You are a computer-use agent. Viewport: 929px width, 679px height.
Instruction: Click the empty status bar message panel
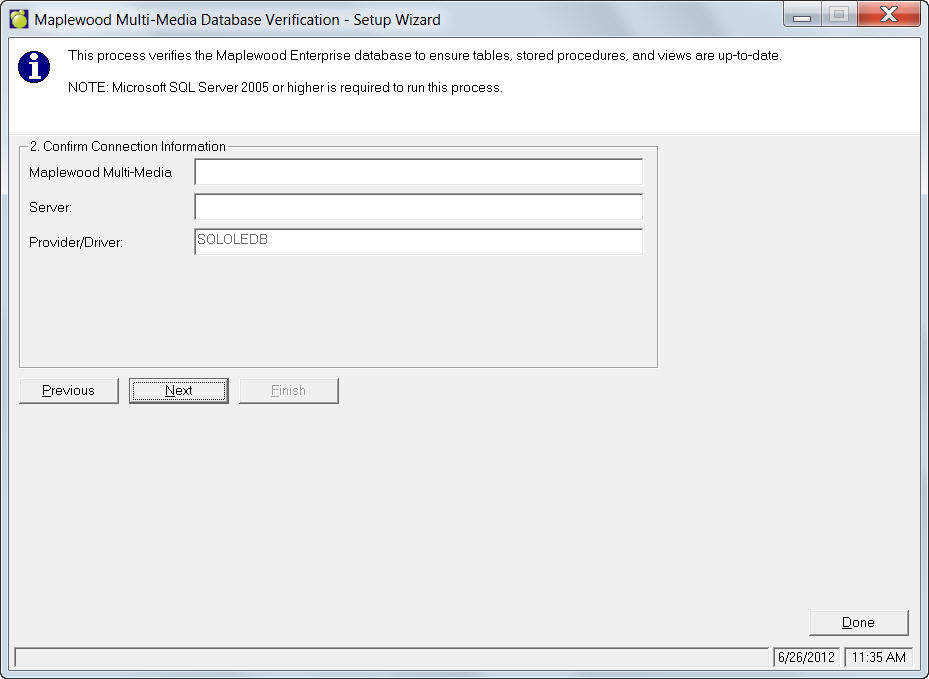tap(390, 657)
